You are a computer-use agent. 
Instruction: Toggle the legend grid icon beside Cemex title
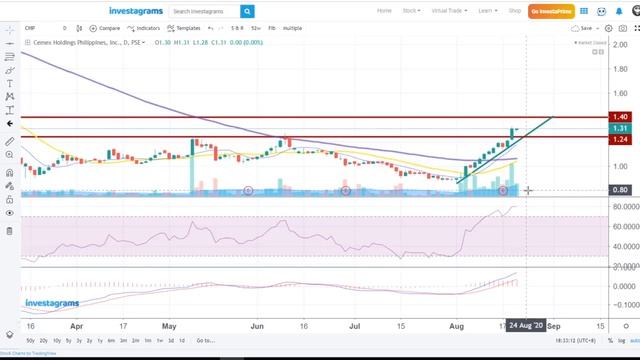27,42
